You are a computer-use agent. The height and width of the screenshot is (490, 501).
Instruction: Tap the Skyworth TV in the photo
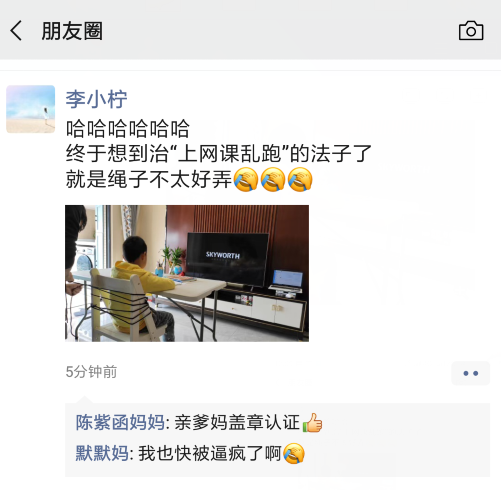pyautogui.click(x=227, y=260)
